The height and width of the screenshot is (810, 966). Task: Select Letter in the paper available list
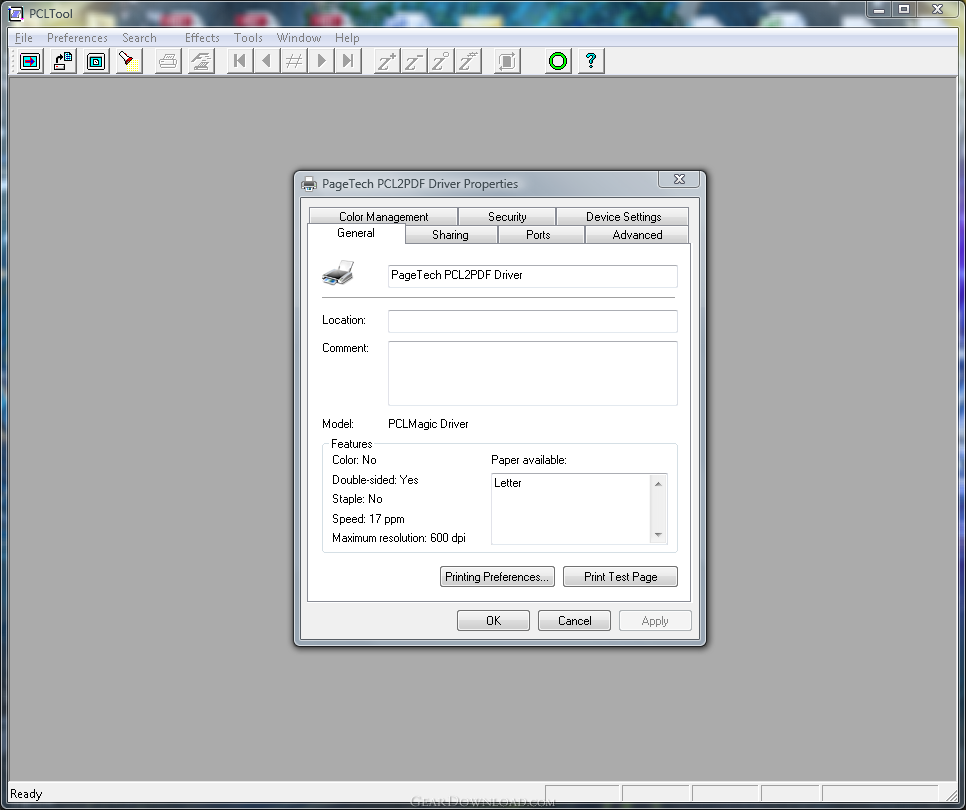508,483
